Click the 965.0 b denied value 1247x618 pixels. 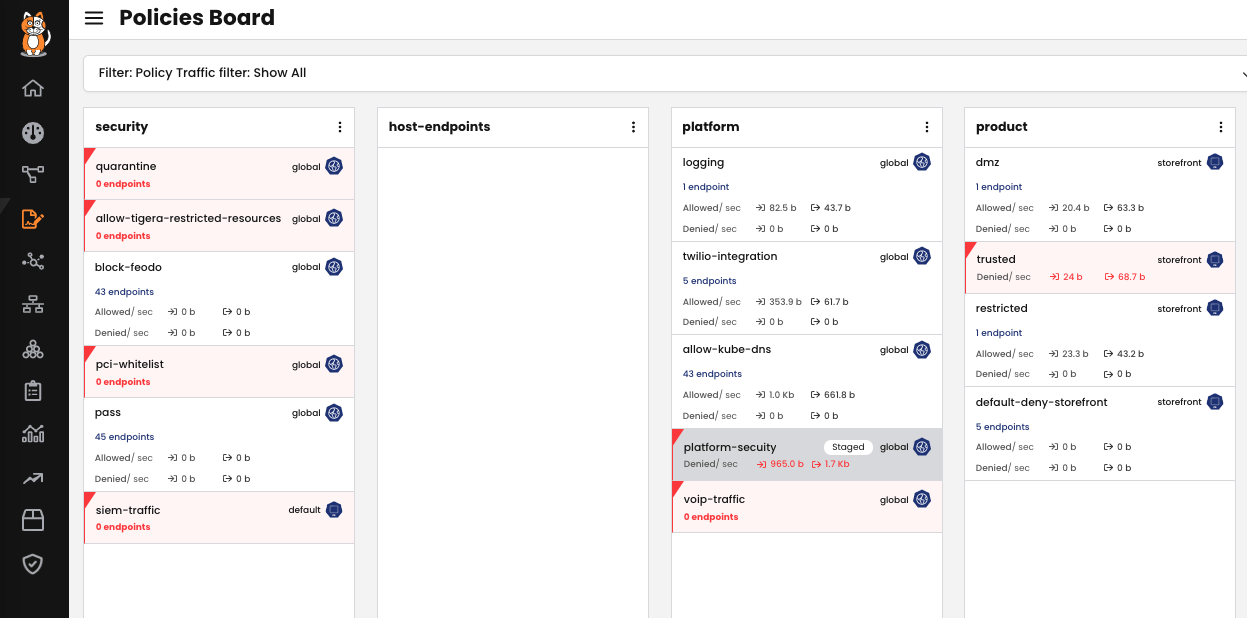786,464
